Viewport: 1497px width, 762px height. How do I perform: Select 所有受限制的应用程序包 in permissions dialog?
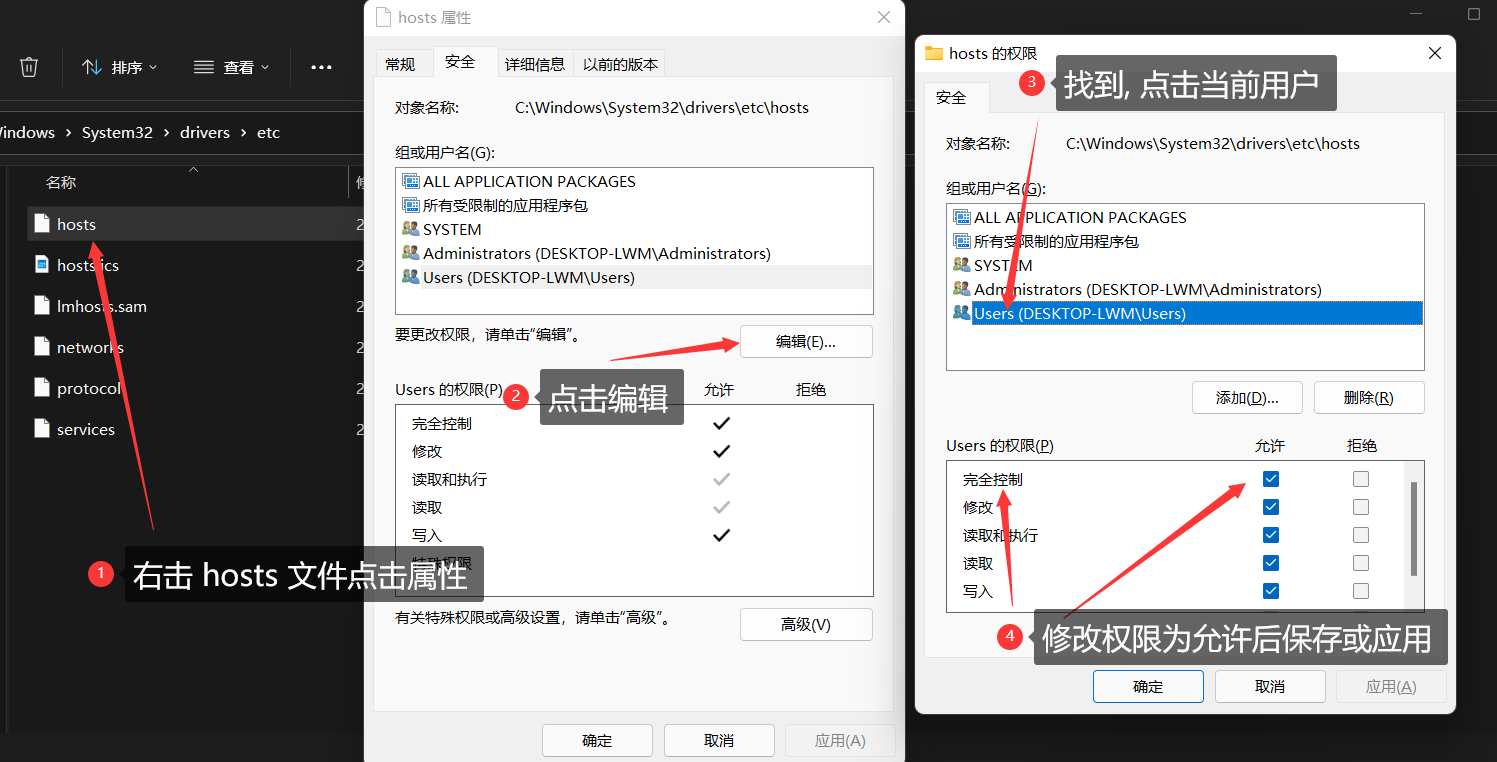[1185, 241]
